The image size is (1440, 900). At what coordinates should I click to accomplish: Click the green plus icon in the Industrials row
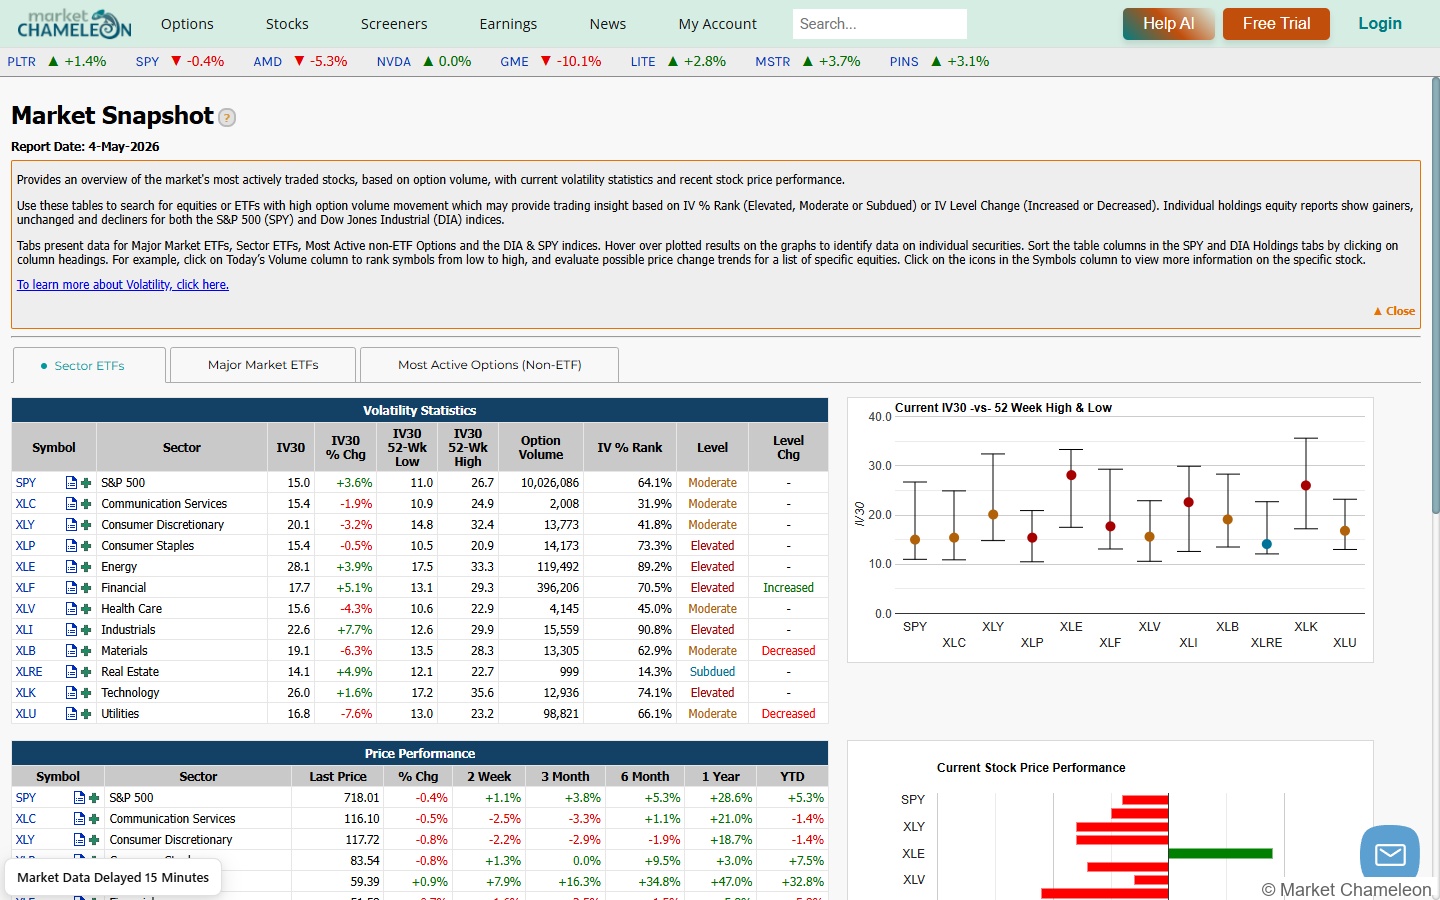(86, 630)
